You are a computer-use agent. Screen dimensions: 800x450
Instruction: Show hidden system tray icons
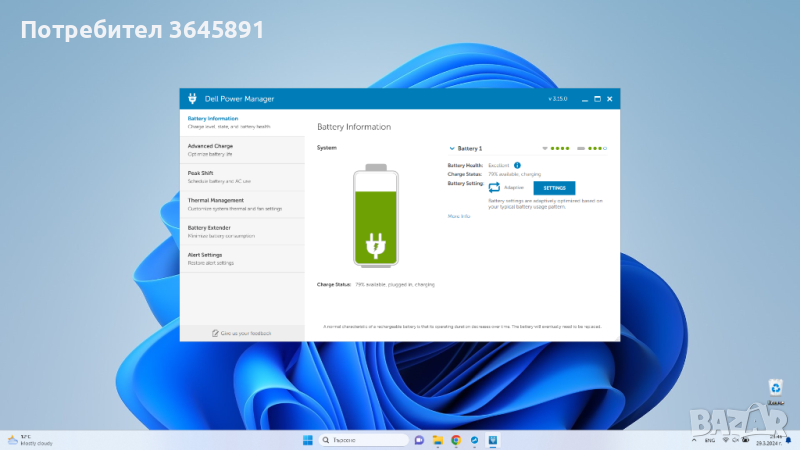click(x=696, y=440)
